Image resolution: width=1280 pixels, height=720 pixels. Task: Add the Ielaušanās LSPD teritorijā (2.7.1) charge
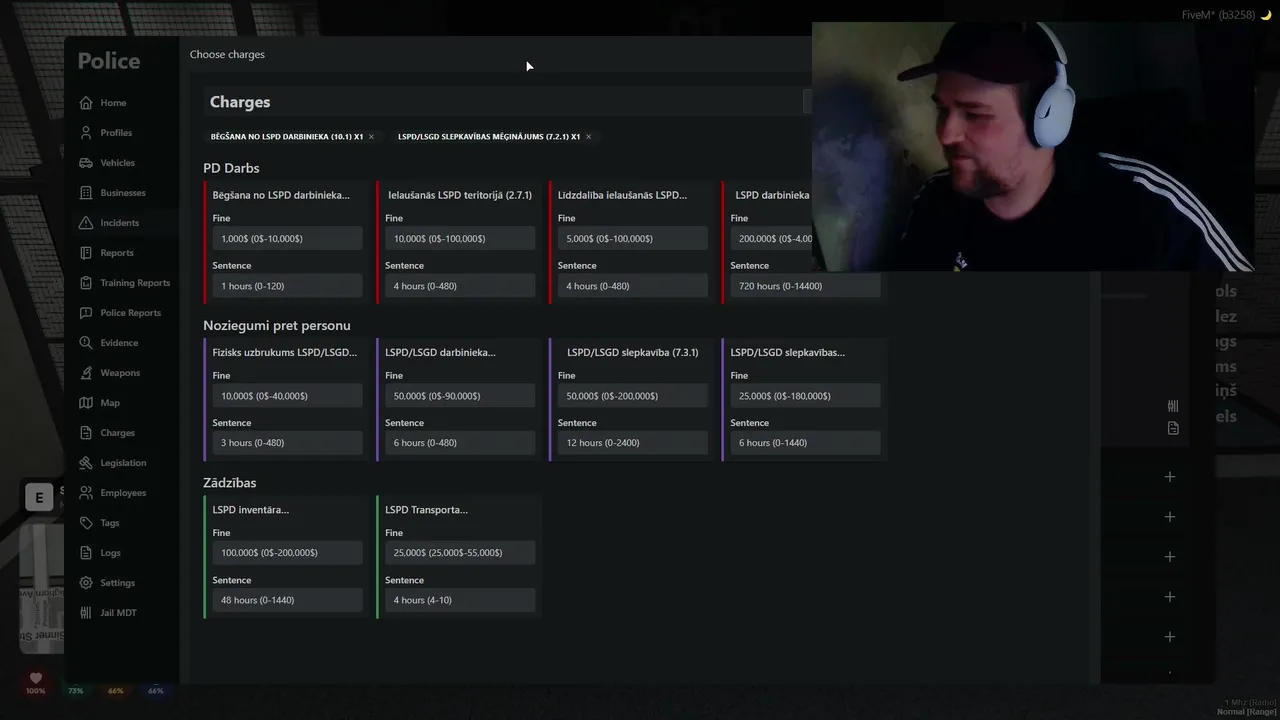[460, 195]
